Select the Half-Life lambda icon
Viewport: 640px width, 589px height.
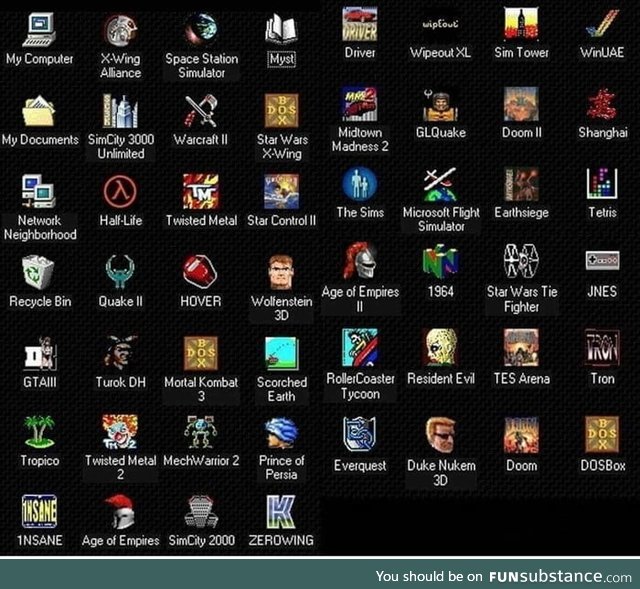pyautogui.click(x=120, y=191)
